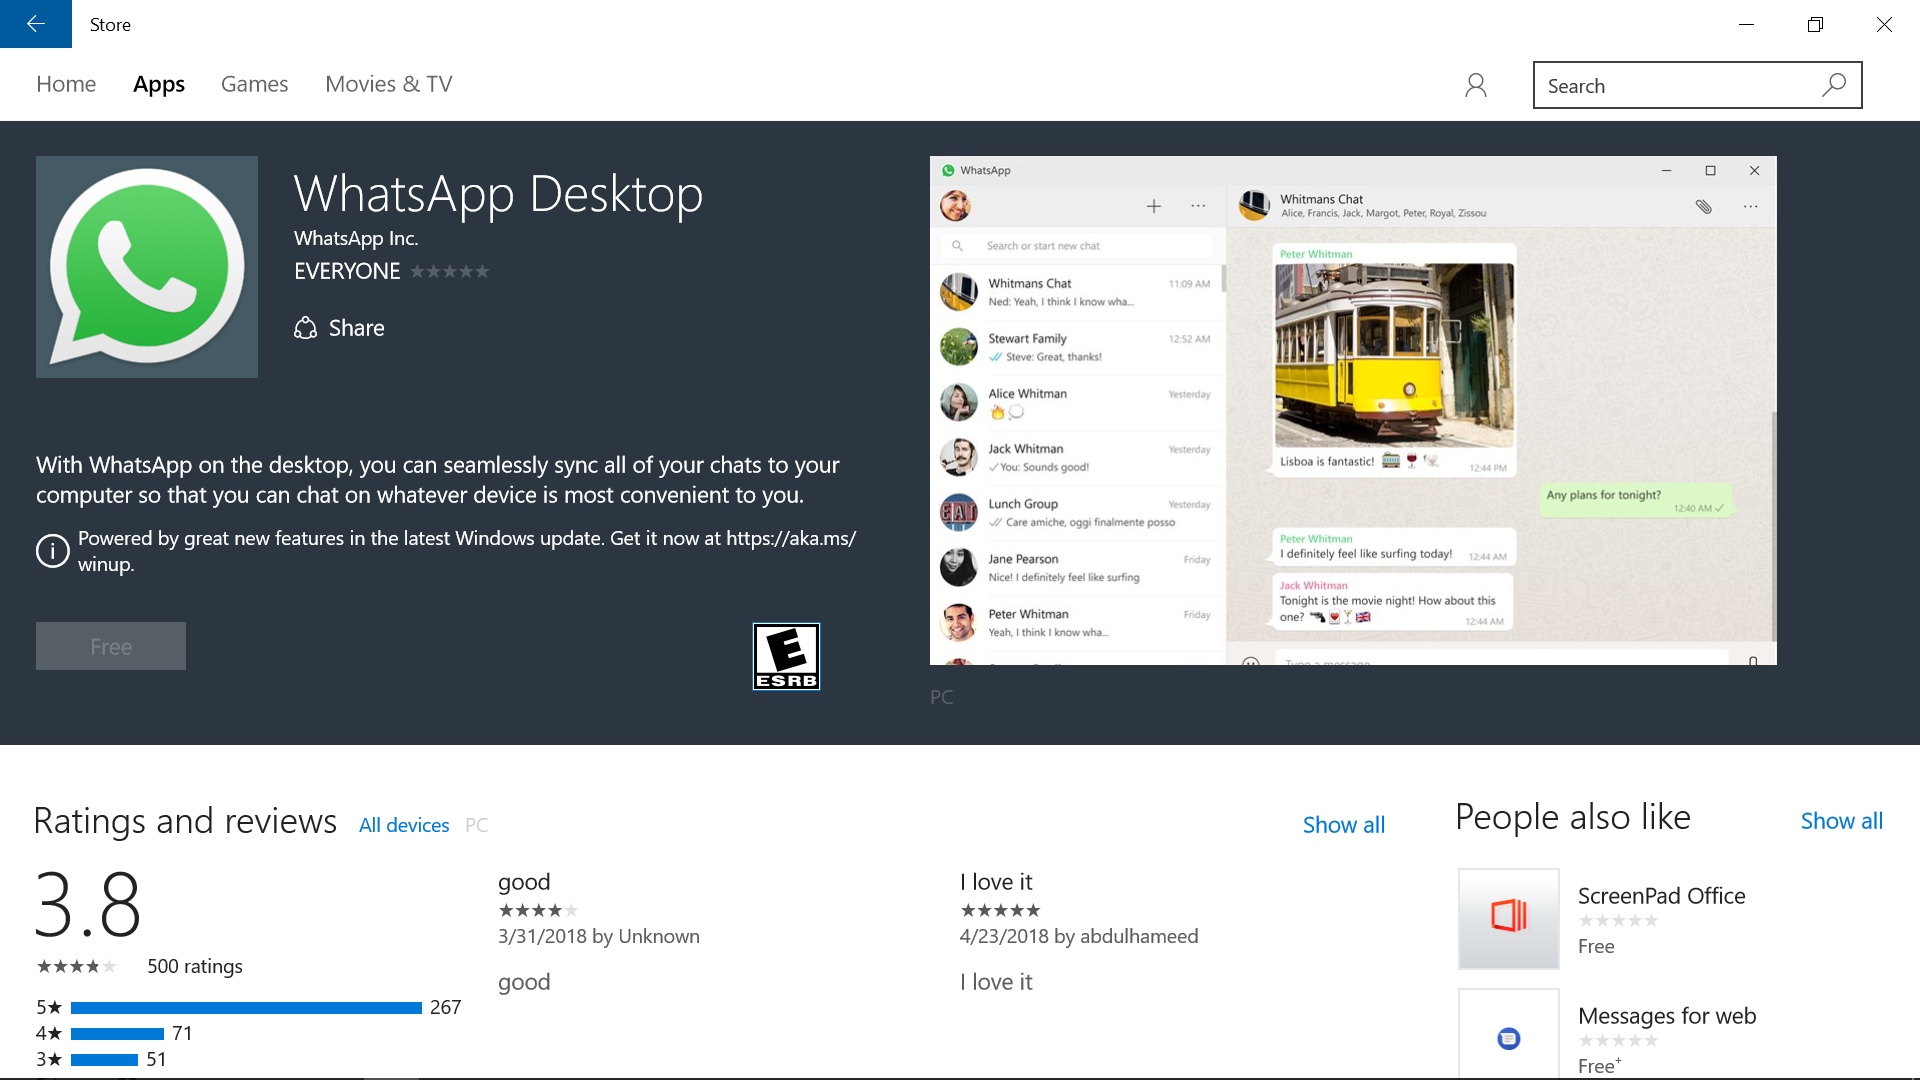Click the info icon beside Windows update notice

click(53, 551)
